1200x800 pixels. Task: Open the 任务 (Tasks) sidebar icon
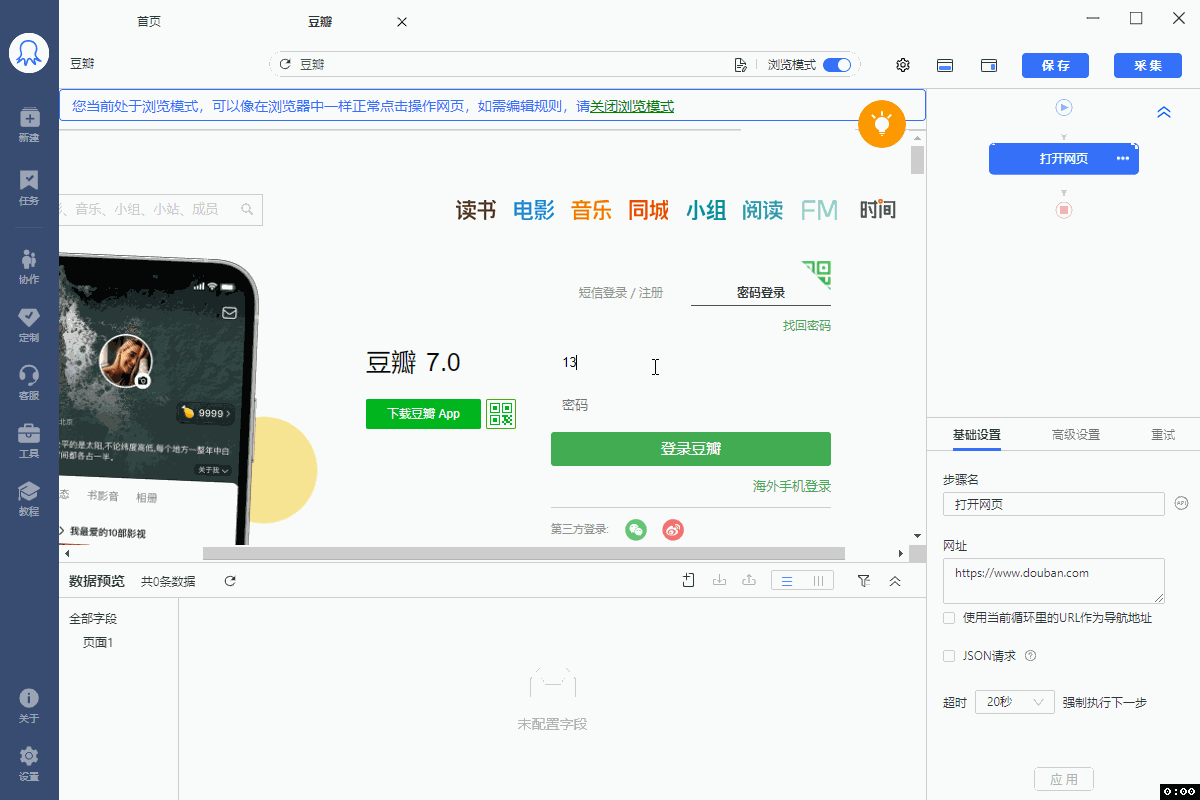pos(29,180)
